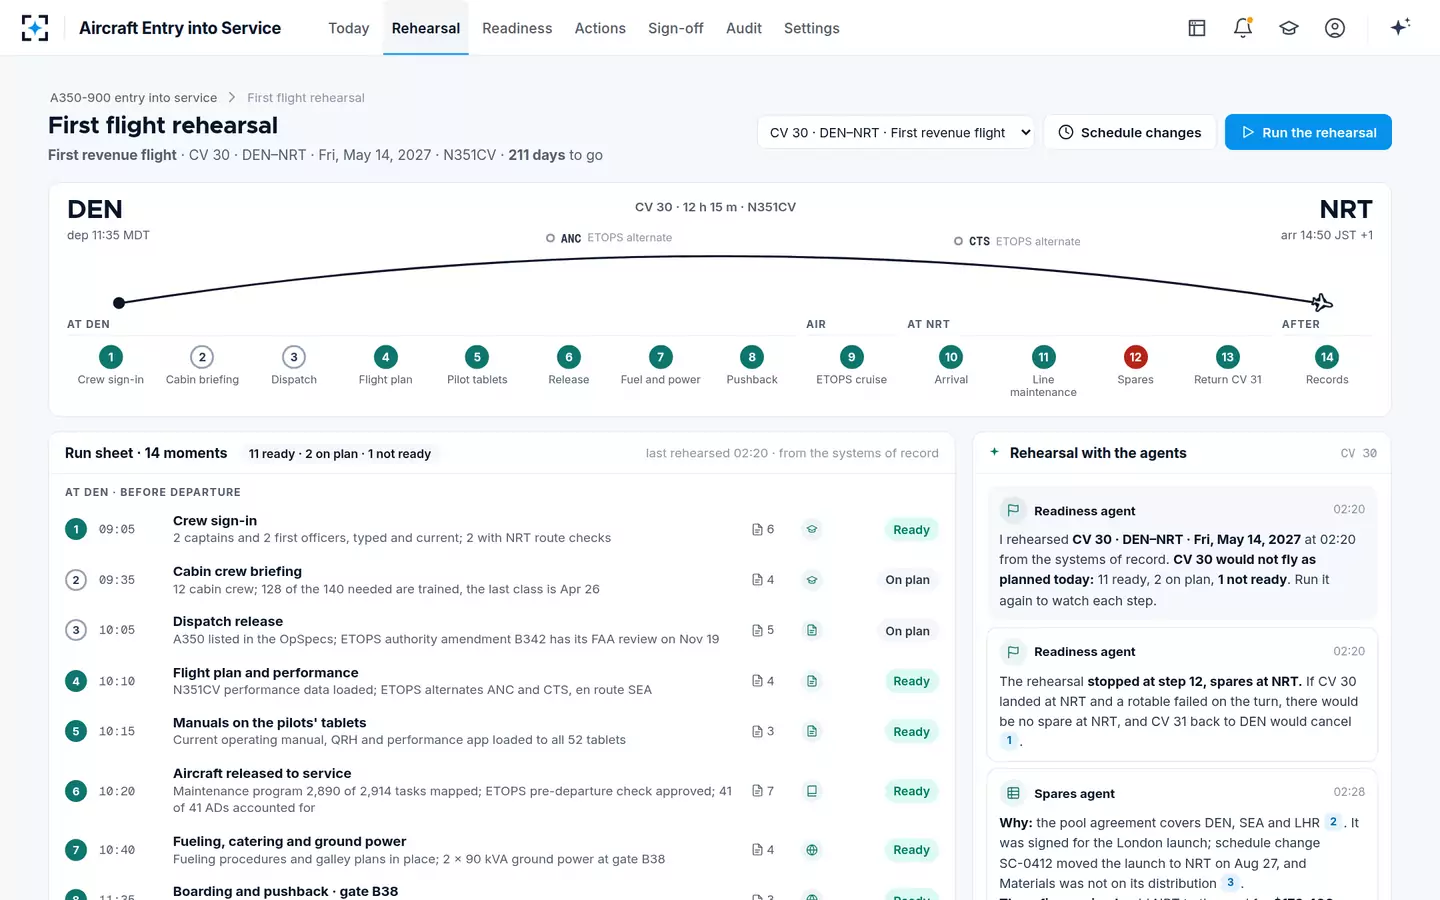Open the Actions tab
Image resolution: width=1440 pixels, height=900 pixels.
[x=600, y=28]
